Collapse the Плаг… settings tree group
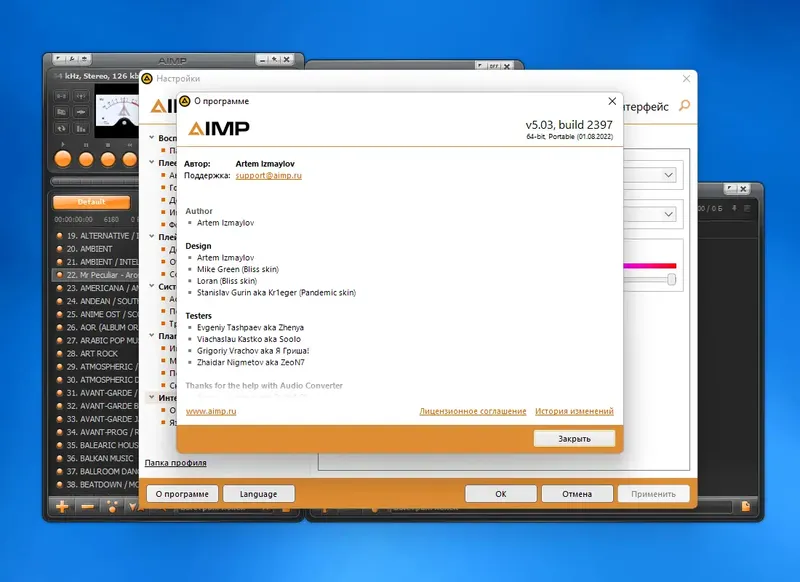The width and height of the screenshot is (800, 582). click(152, 335)
